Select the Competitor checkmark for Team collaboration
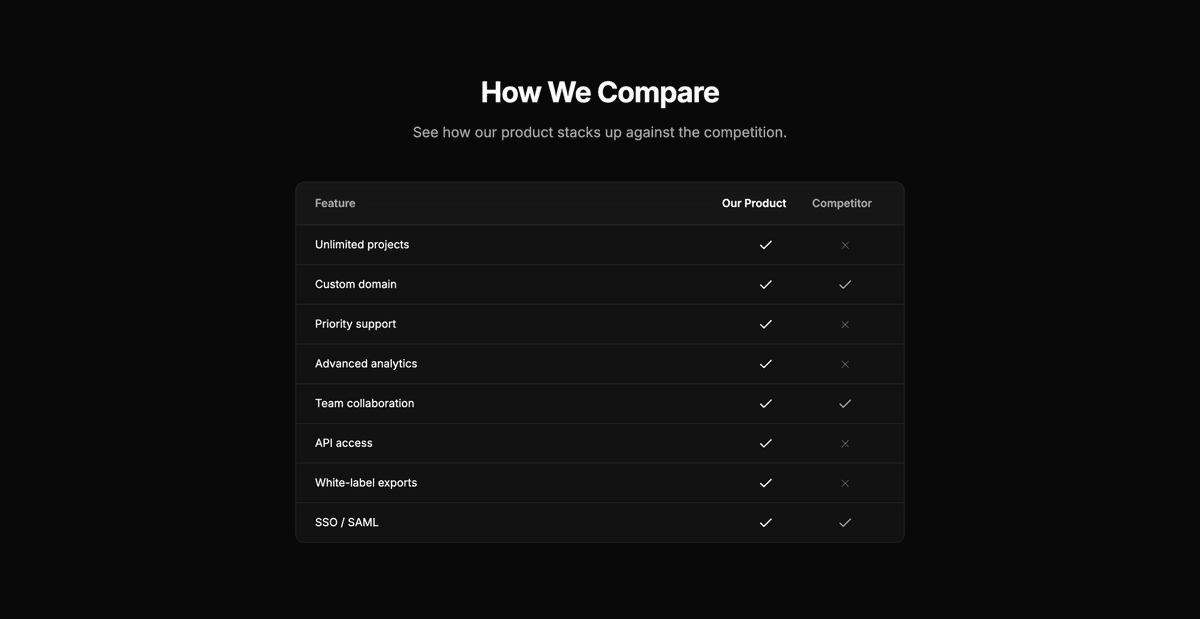This screenshot has width=1200, height=619. pos(845,403)
